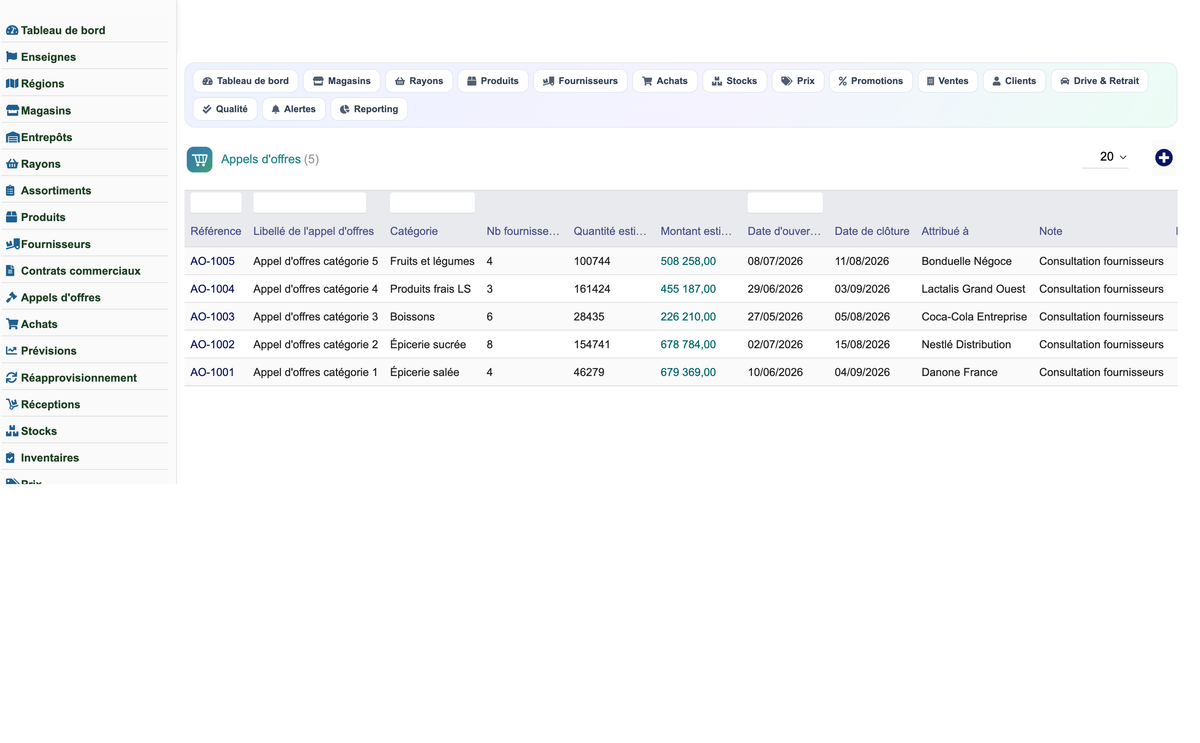
Task: Switch to Rayons top tab
Action: [x=419, y=81]
